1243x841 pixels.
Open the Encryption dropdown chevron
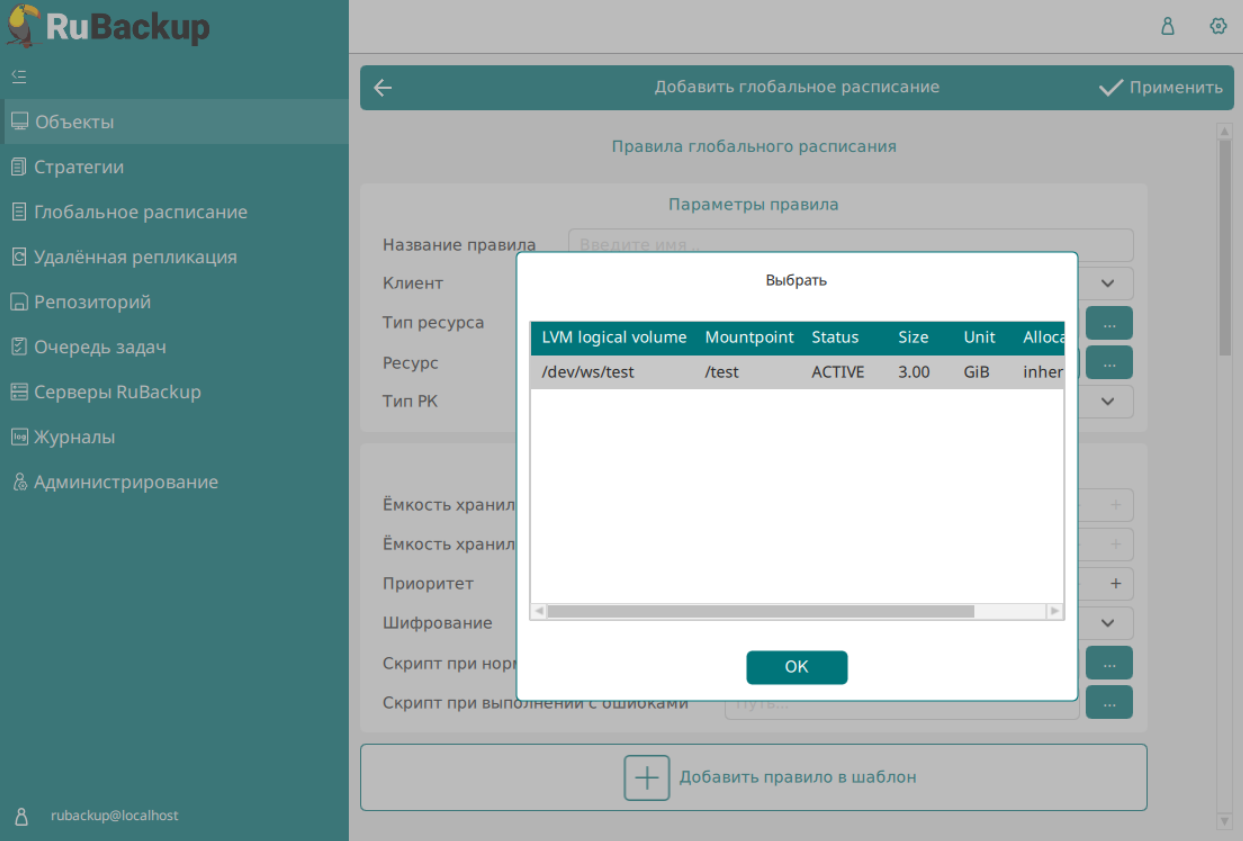coord(1107,623)
